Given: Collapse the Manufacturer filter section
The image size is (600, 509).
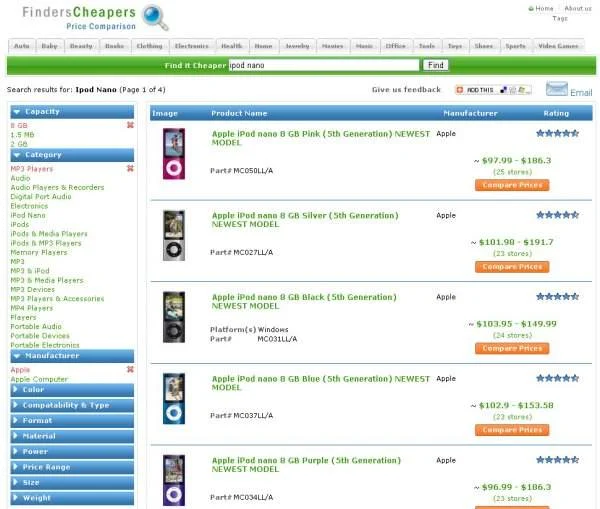Looking at the screenshot, I should coord(72,356).
